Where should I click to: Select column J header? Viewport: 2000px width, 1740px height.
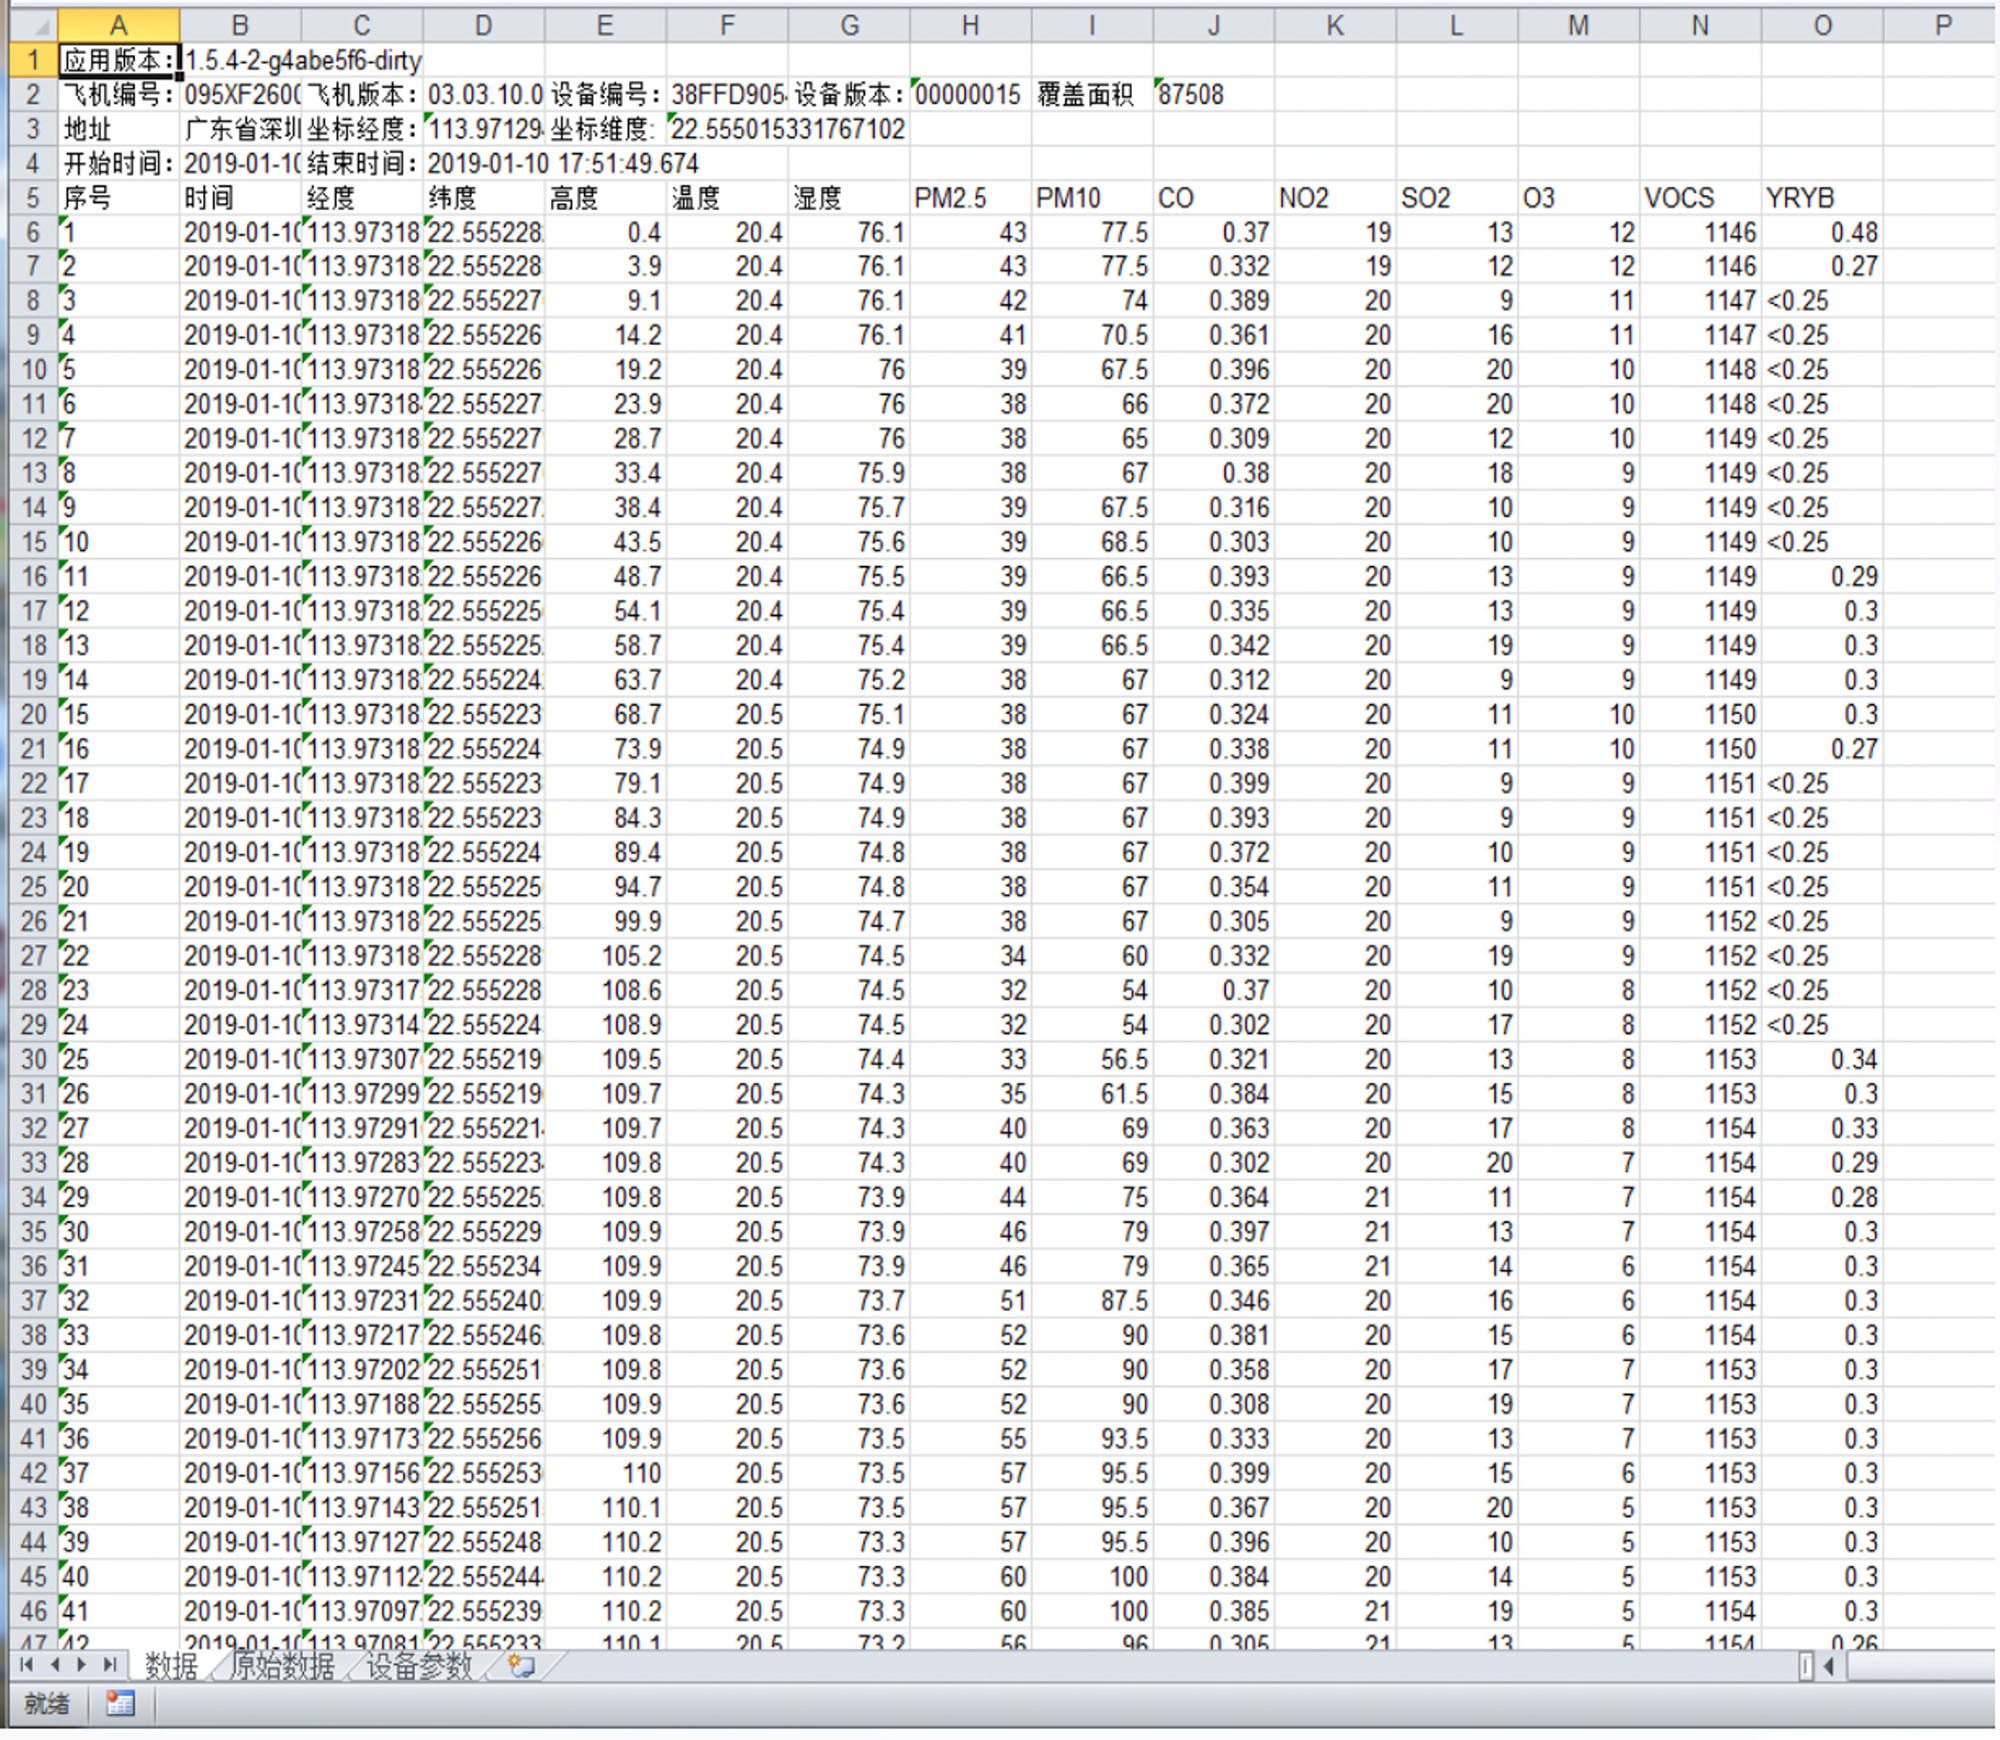tap(1213, 25)
